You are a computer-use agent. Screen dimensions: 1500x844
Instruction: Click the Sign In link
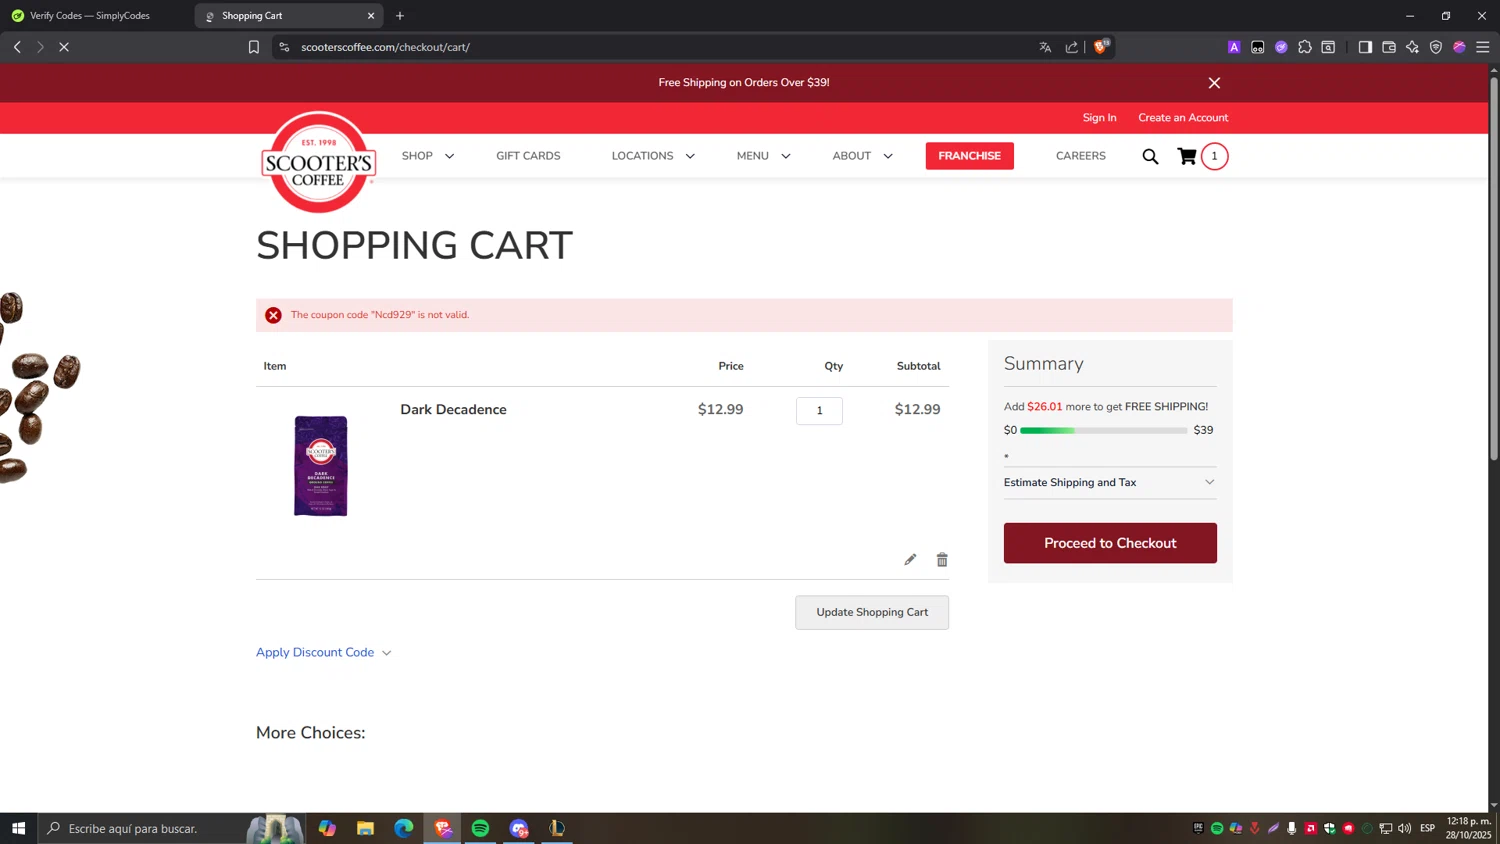(1099, 118)
